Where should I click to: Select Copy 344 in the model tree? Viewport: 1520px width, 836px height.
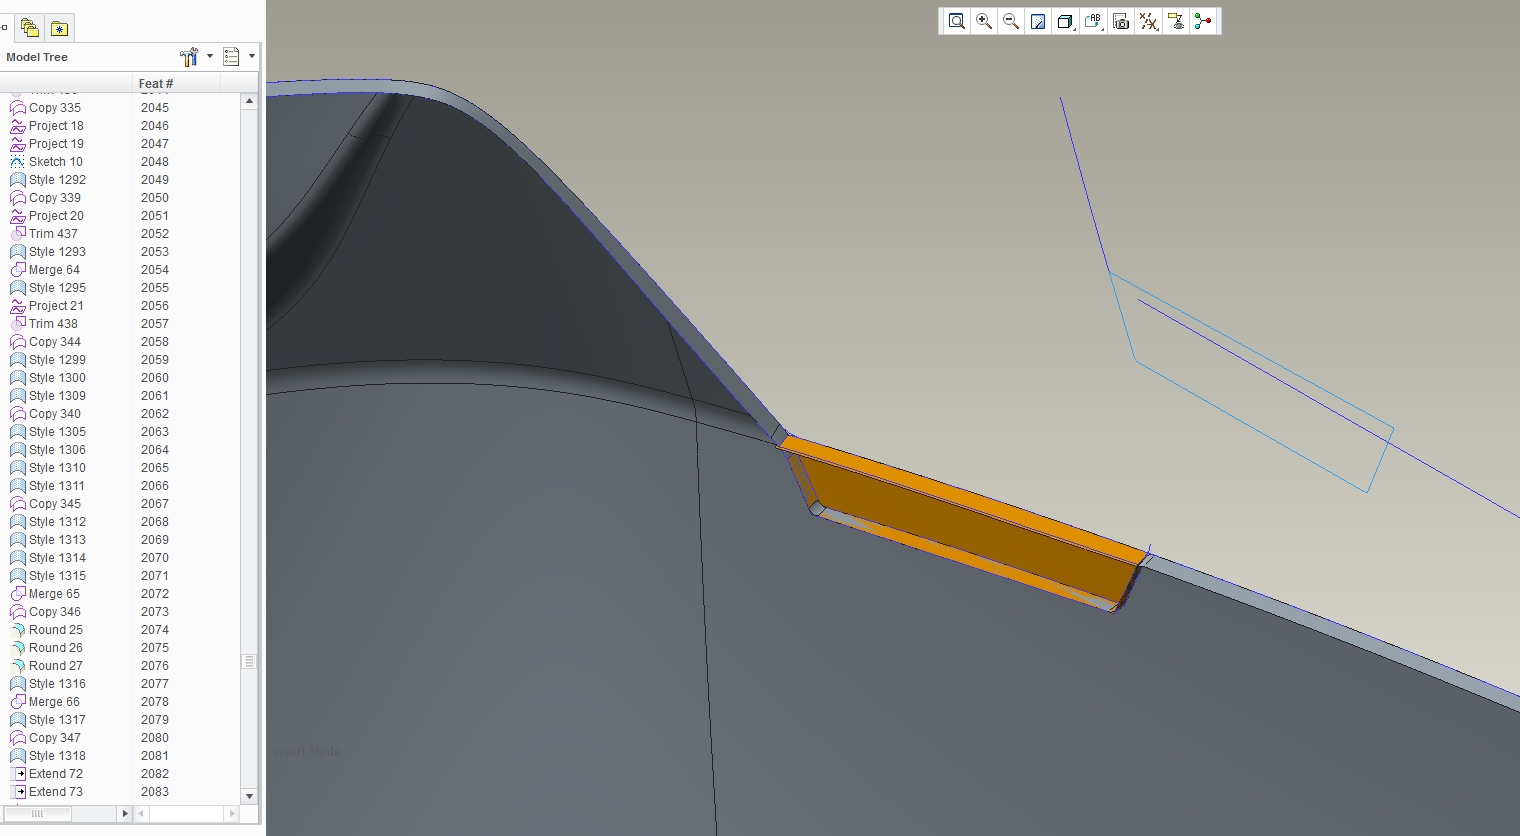click(x=55, y=342)
